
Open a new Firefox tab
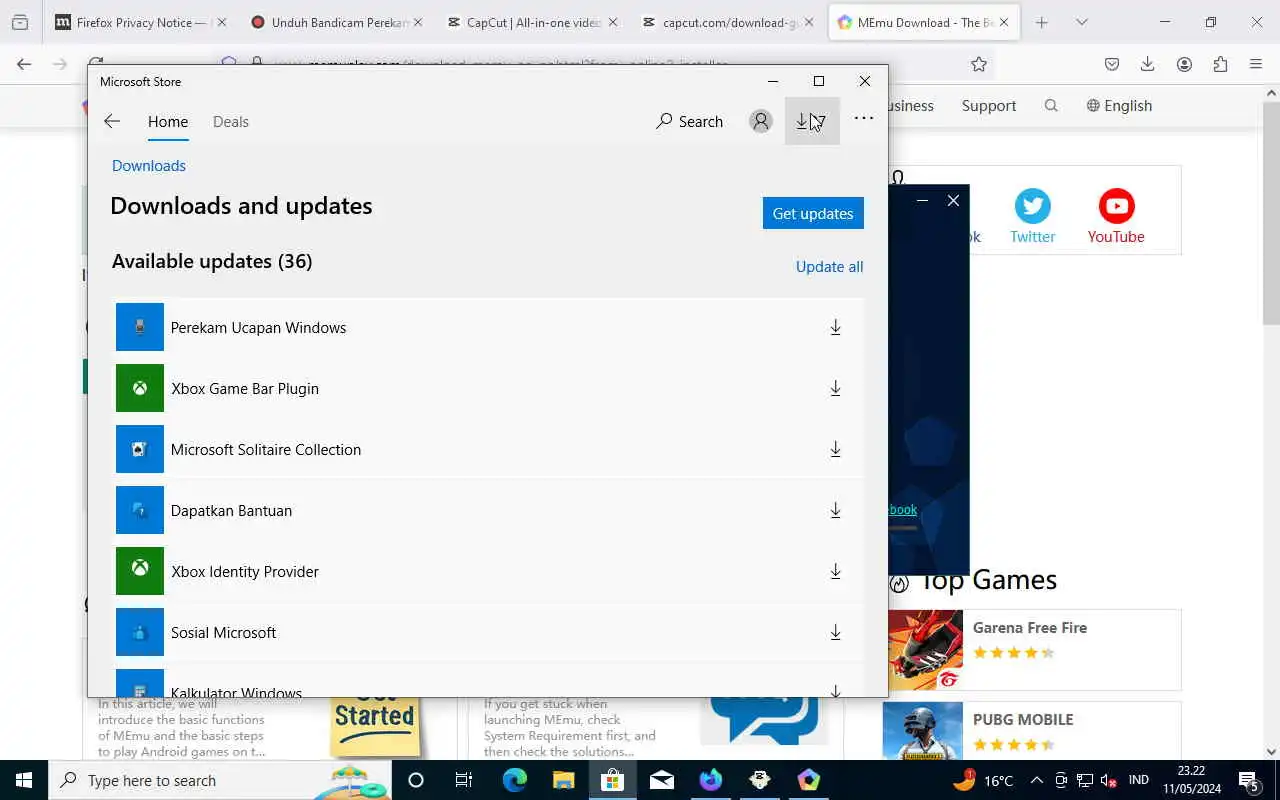point(1041,22)
